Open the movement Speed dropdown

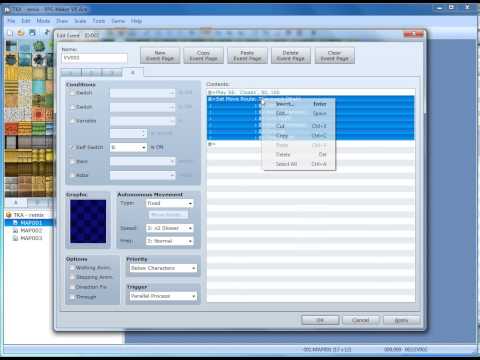(169, 228)
